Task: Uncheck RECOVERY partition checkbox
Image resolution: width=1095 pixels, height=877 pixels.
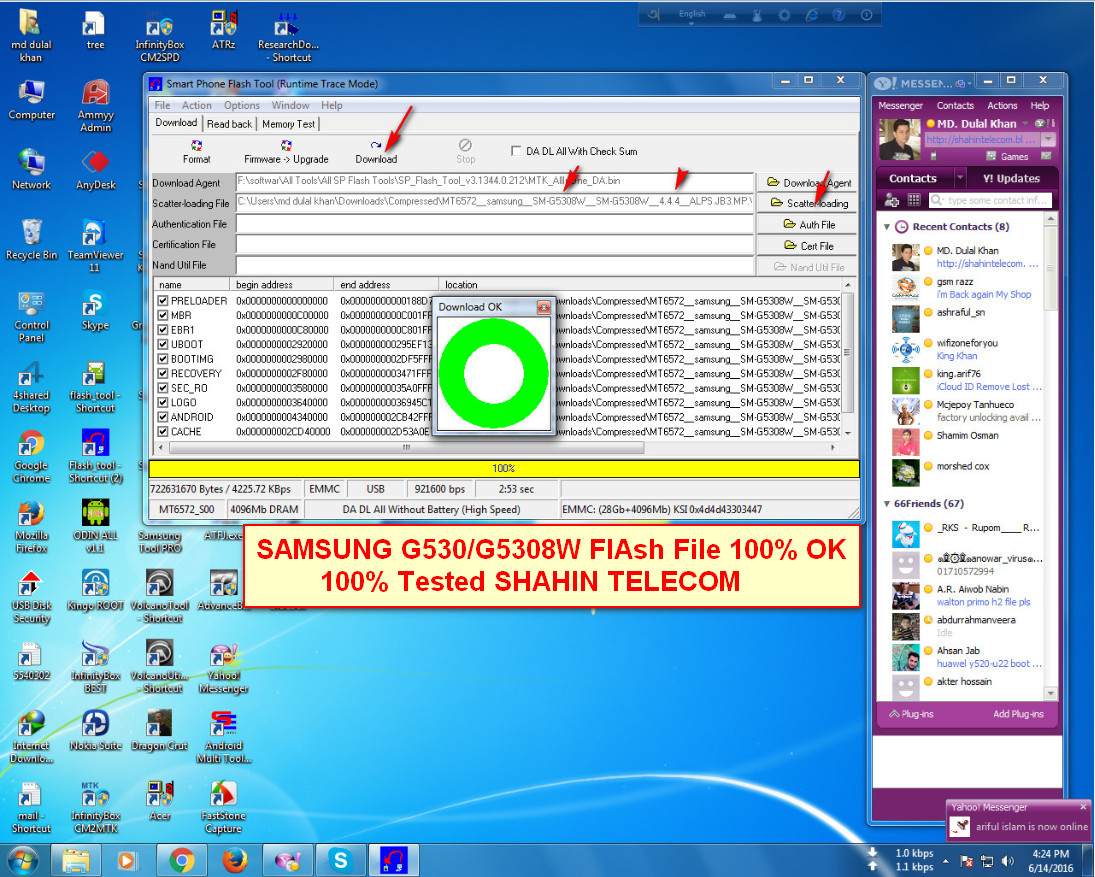Action: (x=163, y=374)
